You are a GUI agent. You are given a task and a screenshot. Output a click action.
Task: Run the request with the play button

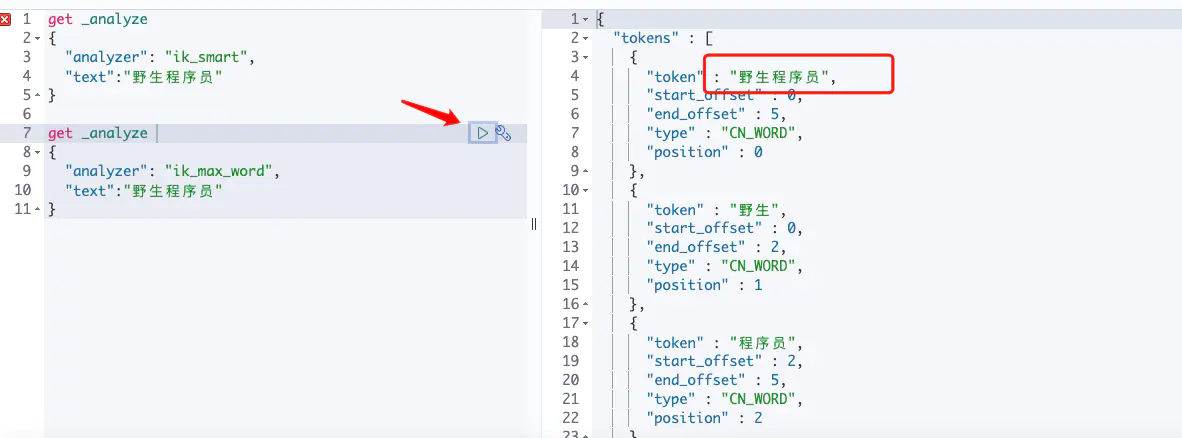483,133
